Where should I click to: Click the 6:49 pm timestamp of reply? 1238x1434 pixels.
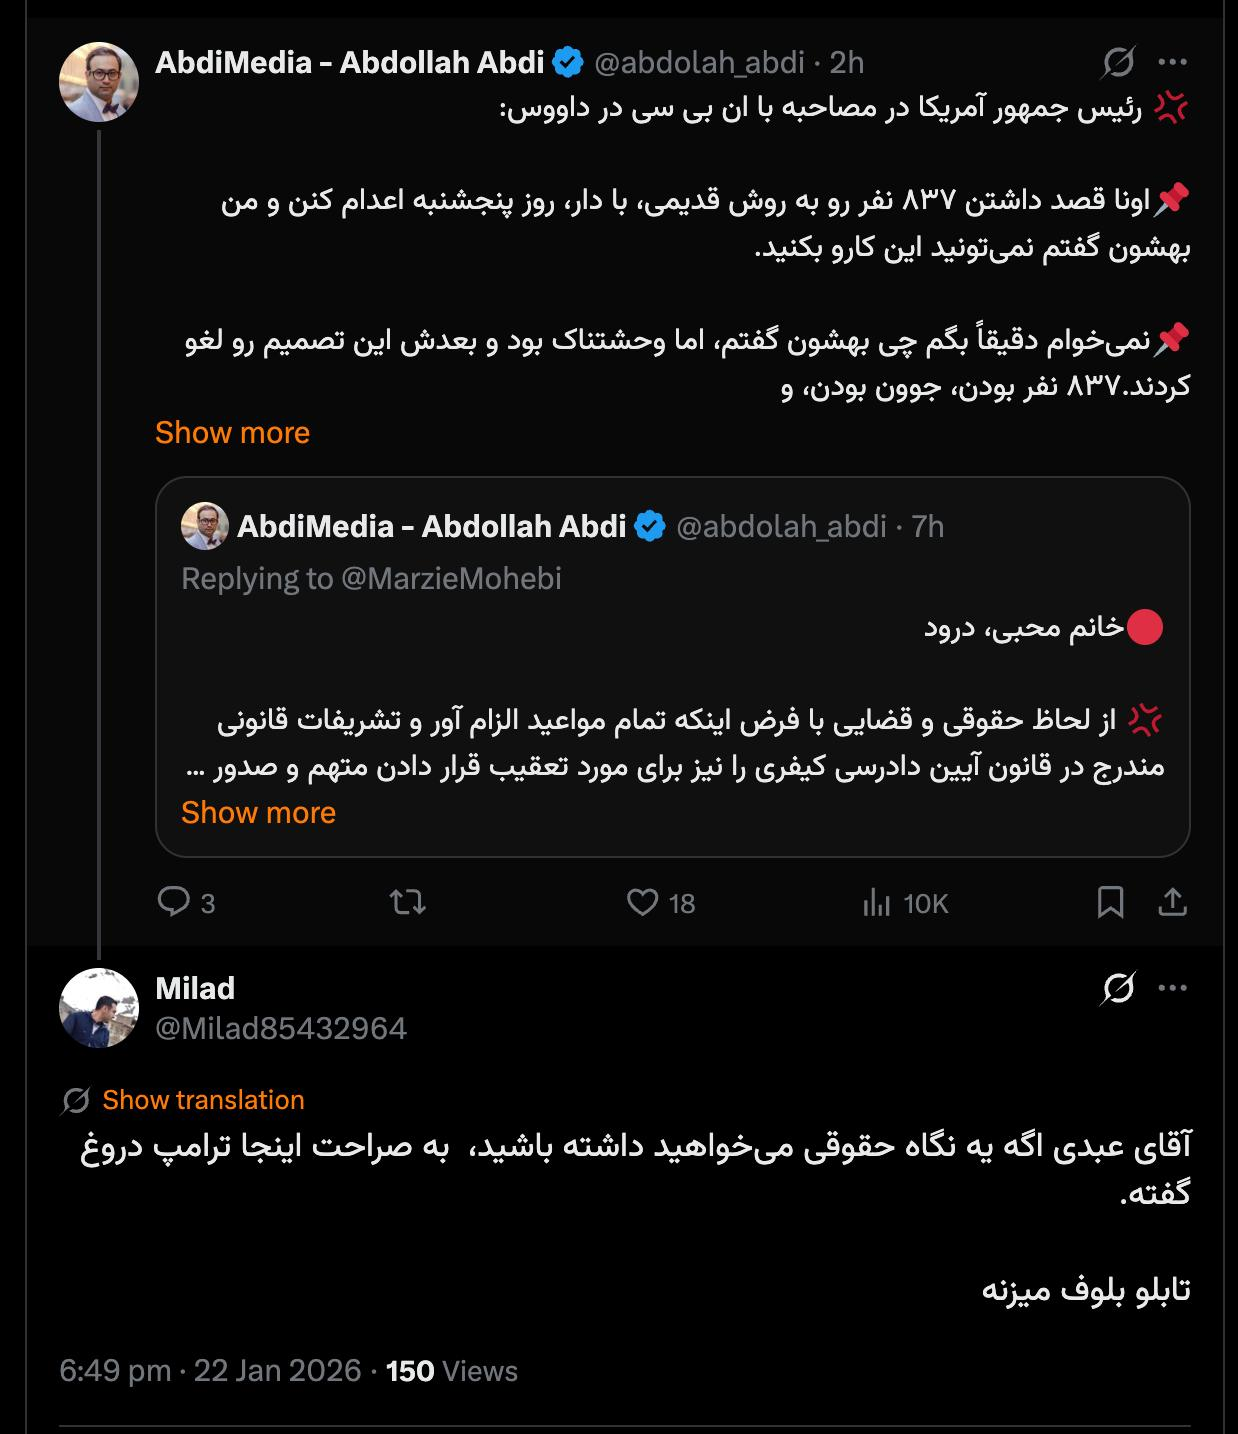[x=115, y=1370]
